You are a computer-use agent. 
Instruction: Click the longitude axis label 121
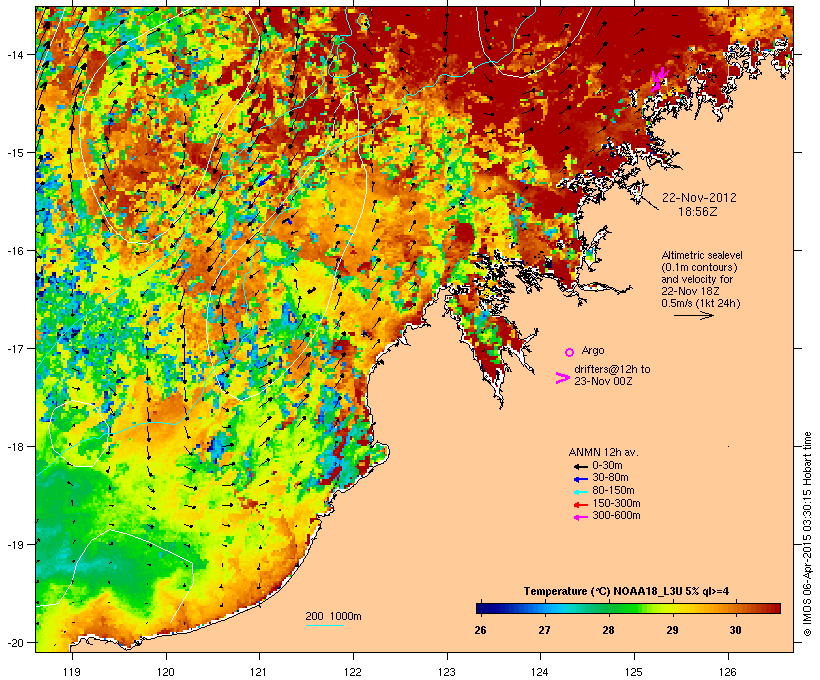pos(259,672)
